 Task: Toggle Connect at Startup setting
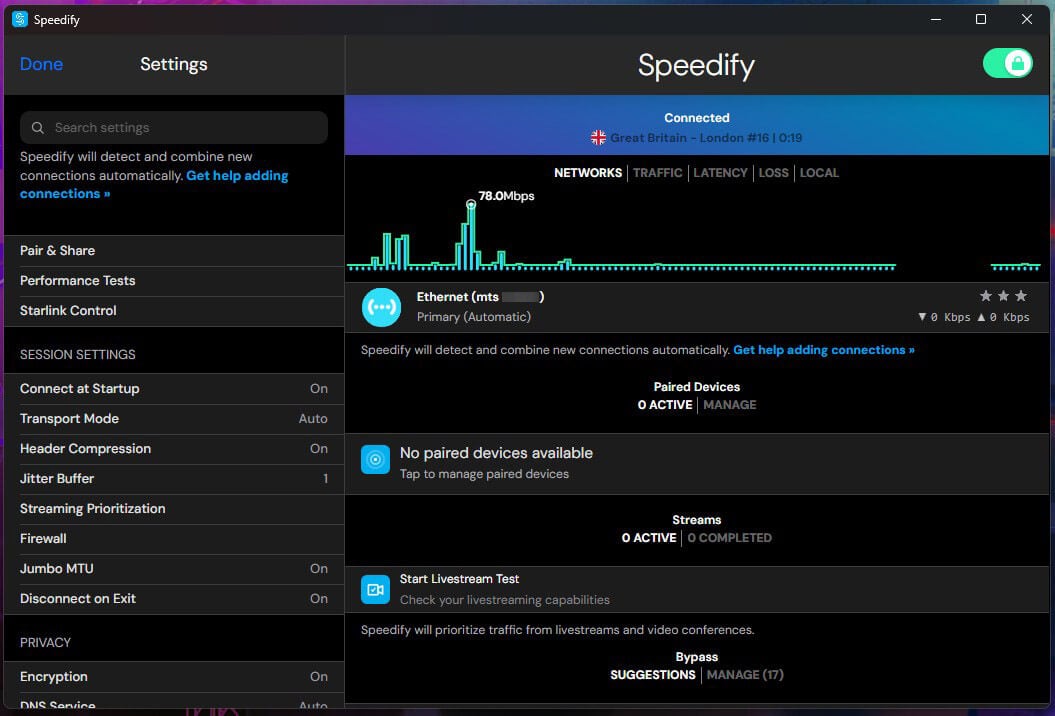(x=174, y=389)
